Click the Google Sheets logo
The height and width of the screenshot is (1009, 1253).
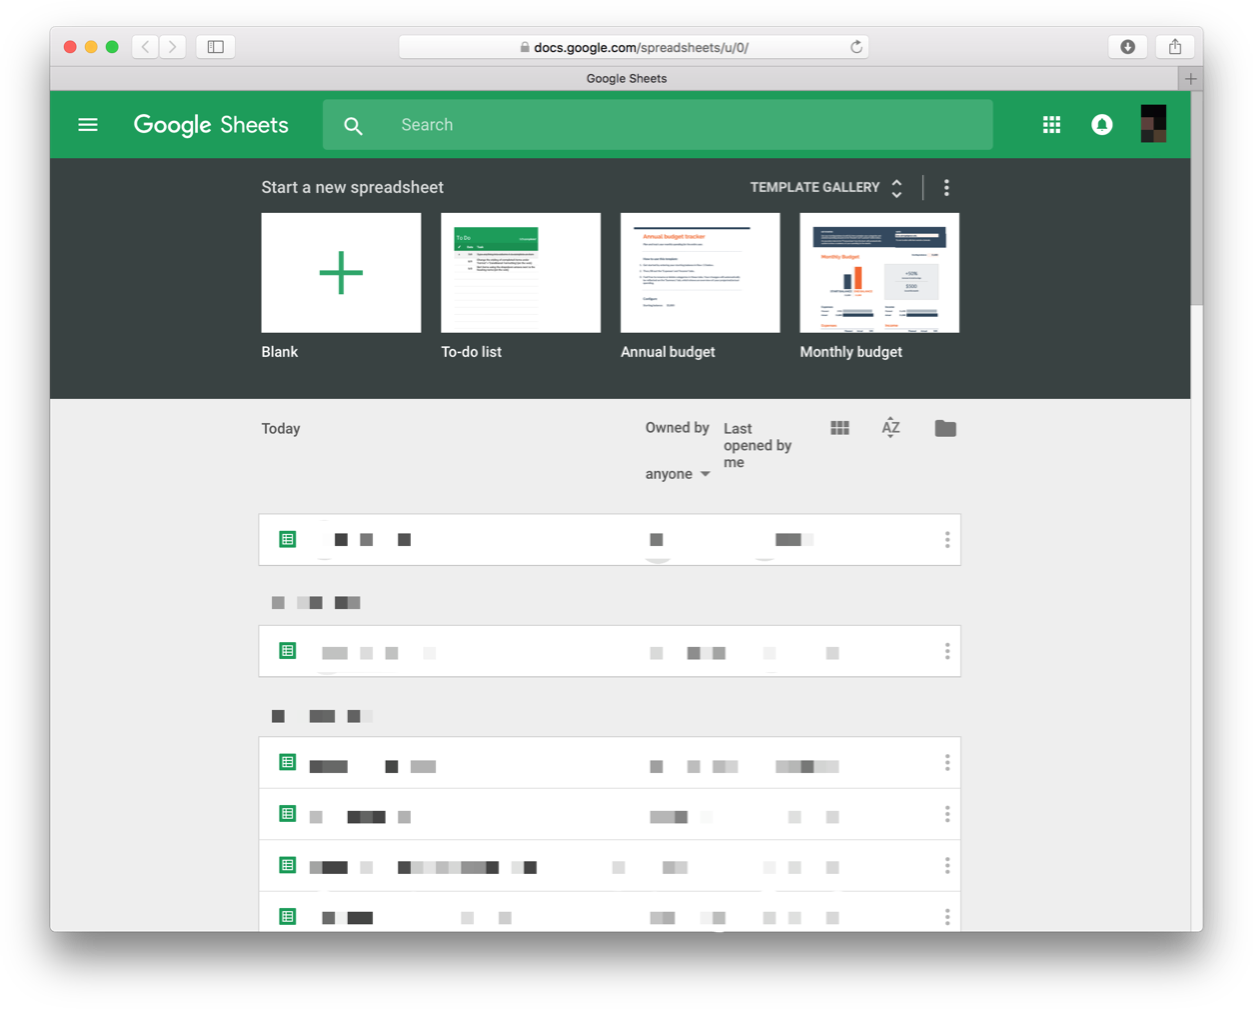(211, 125)
